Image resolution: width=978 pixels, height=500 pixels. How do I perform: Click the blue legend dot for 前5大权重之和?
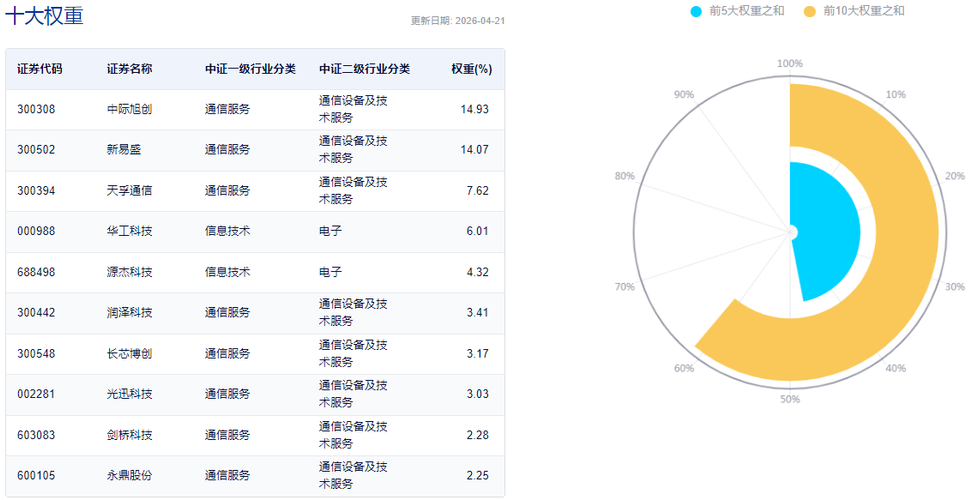tap(696, 11)
